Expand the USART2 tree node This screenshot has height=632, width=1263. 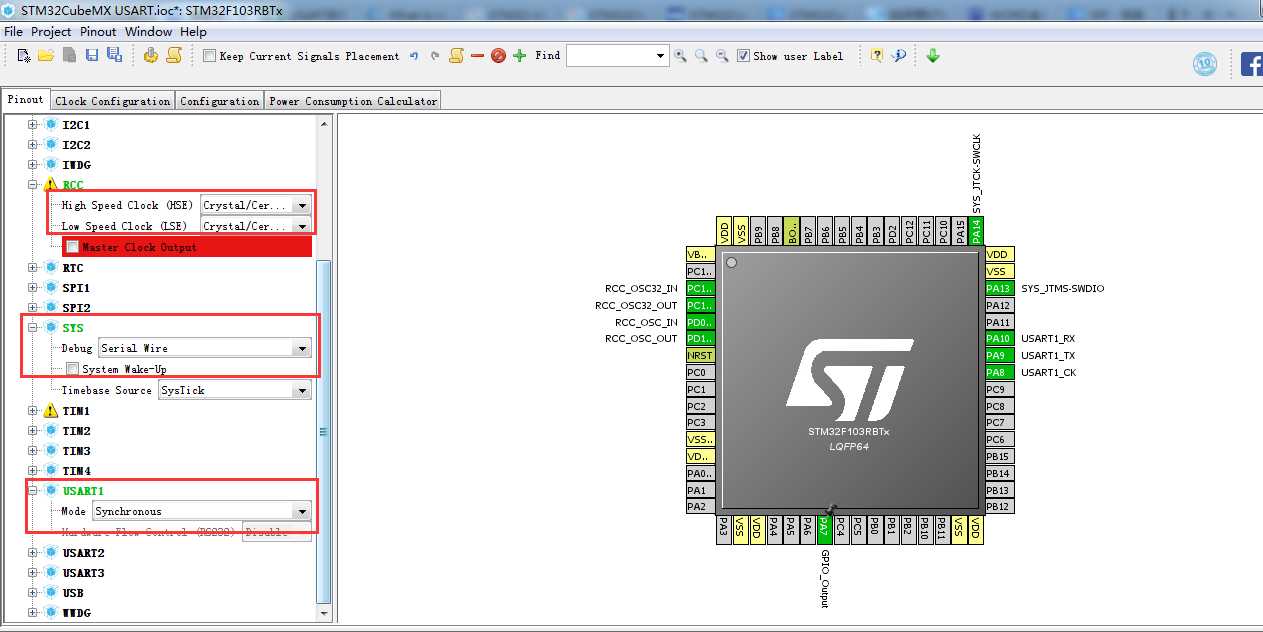33,553
